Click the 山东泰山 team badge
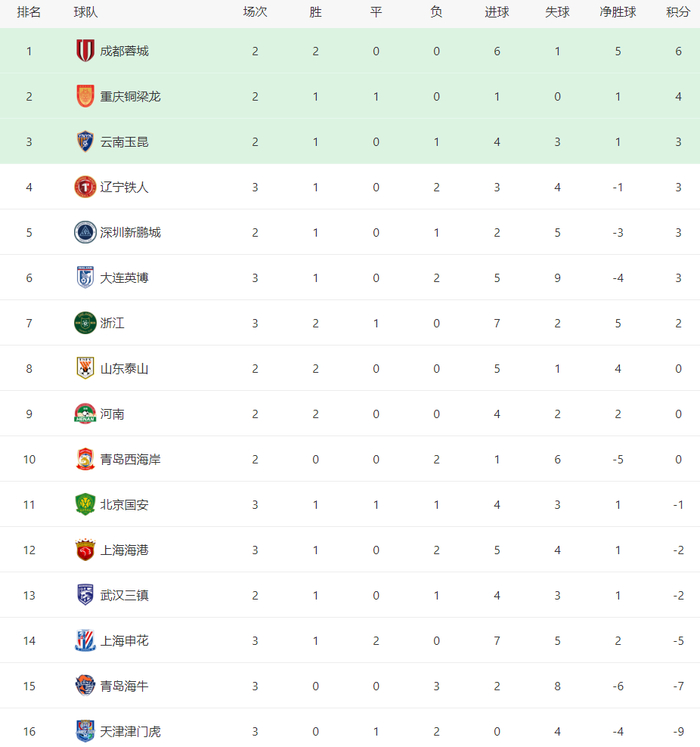The width and height of the screenshot is (700, 747). coord(85,368)
